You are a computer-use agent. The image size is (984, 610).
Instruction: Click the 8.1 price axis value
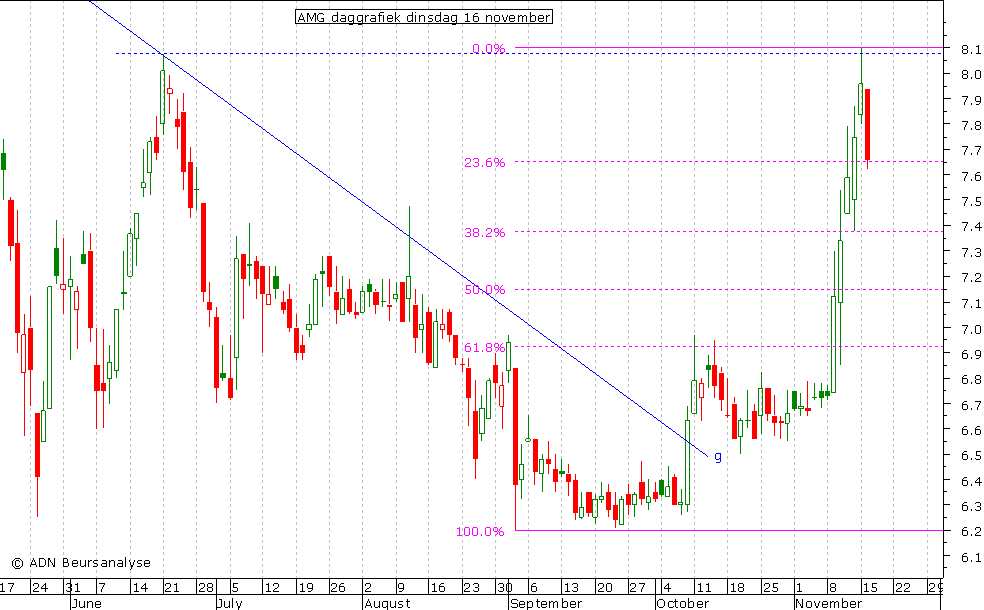(971, 49)
